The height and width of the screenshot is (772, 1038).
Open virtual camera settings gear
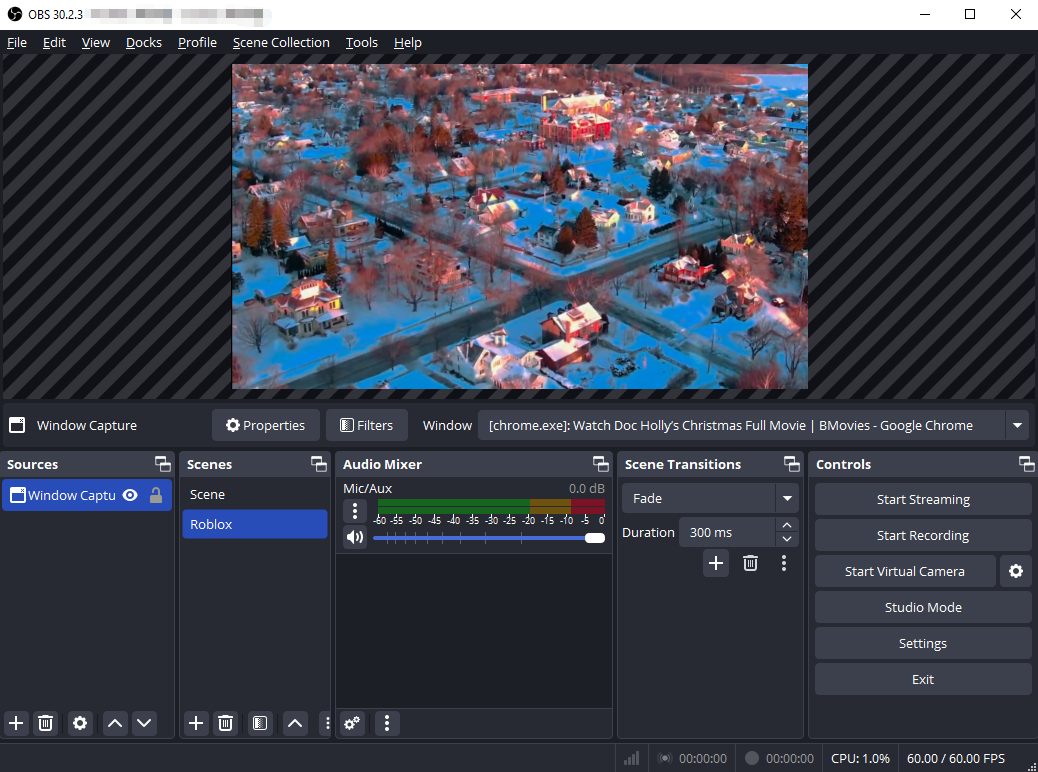click(1016, 571)
